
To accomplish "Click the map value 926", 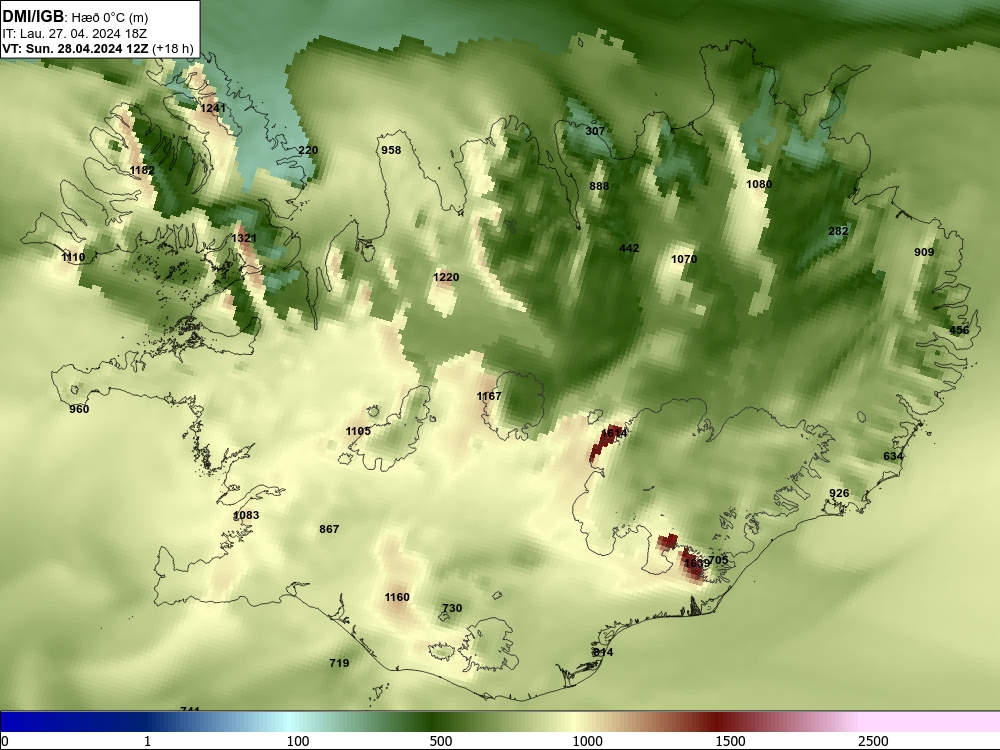I will click(839, 493).
